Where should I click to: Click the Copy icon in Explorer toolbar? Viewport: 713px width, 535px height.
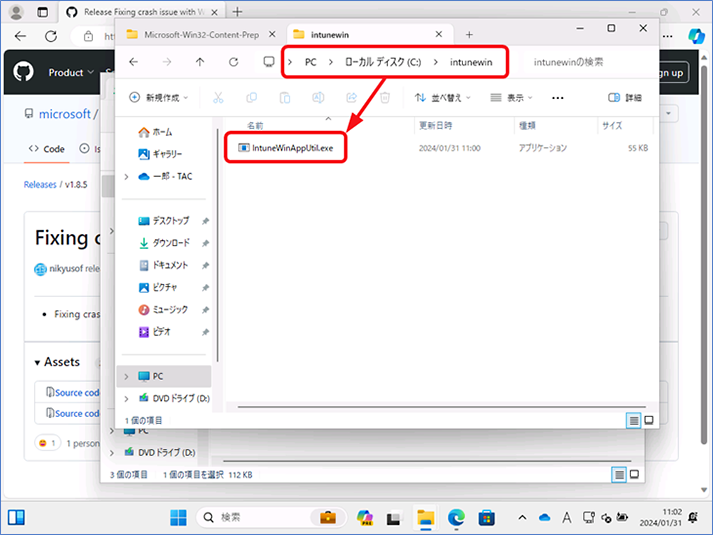[251, 98]
